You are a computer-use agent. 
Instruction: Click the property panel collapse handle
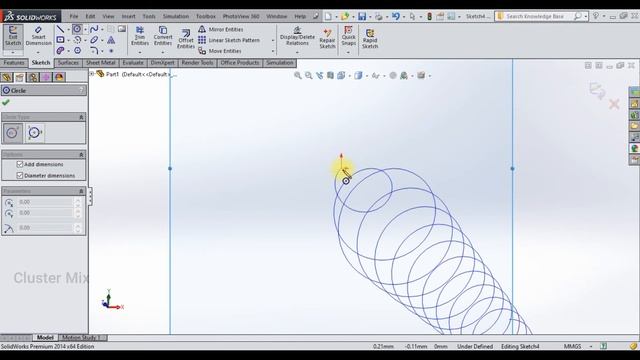[x=90, y=196]
